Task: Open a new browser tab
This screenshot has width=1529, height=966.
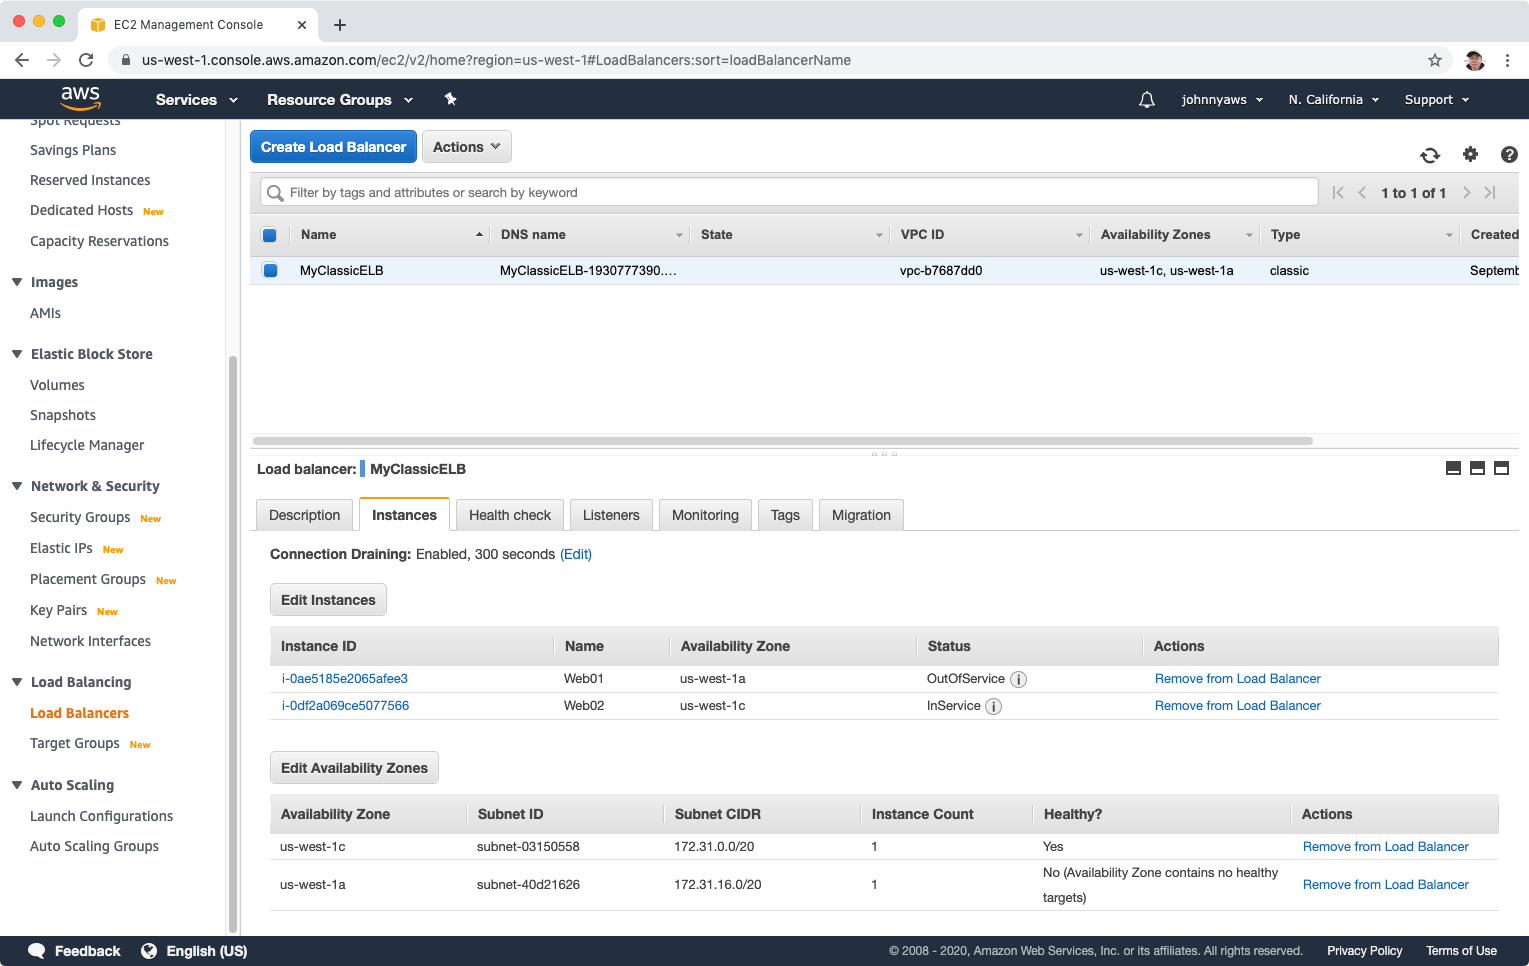Action: (x=340, y=24)
